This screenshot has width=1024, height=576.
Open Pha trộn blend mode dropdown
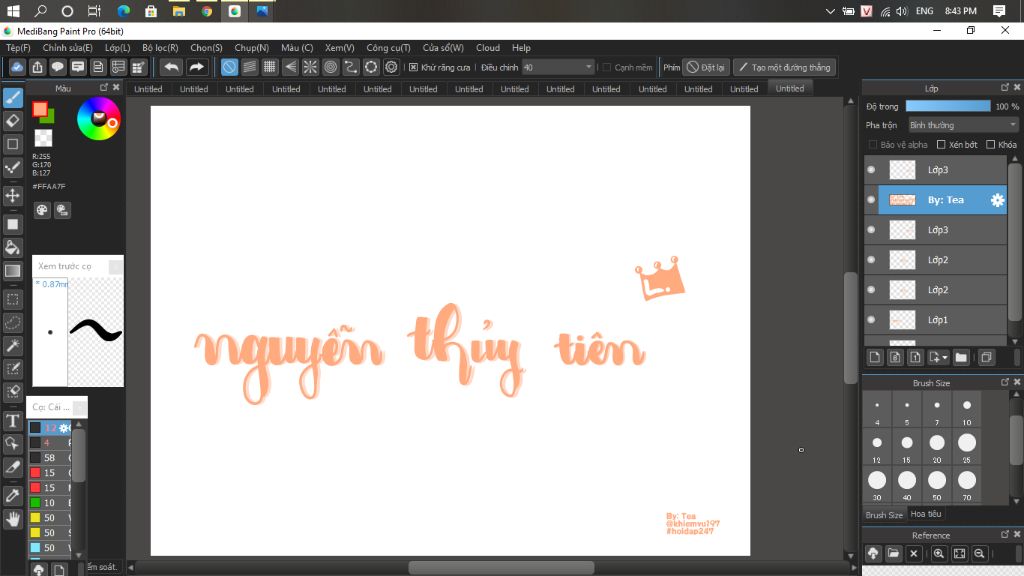click(963, 125)
